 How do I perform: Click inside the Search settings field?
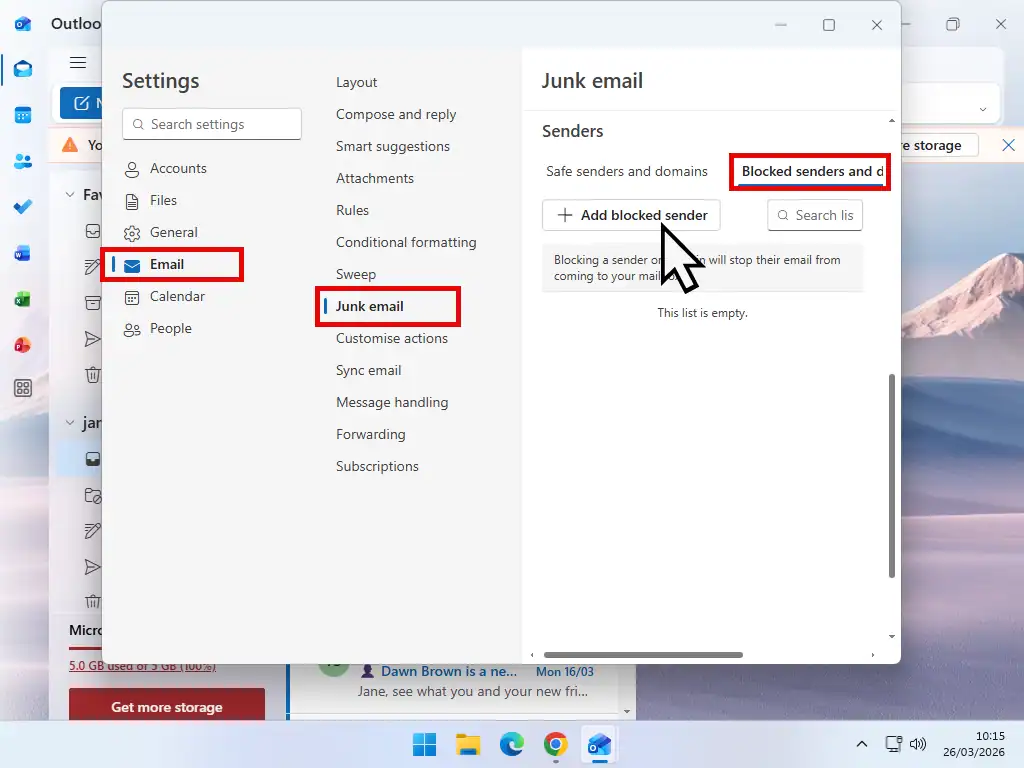[211, 123]
